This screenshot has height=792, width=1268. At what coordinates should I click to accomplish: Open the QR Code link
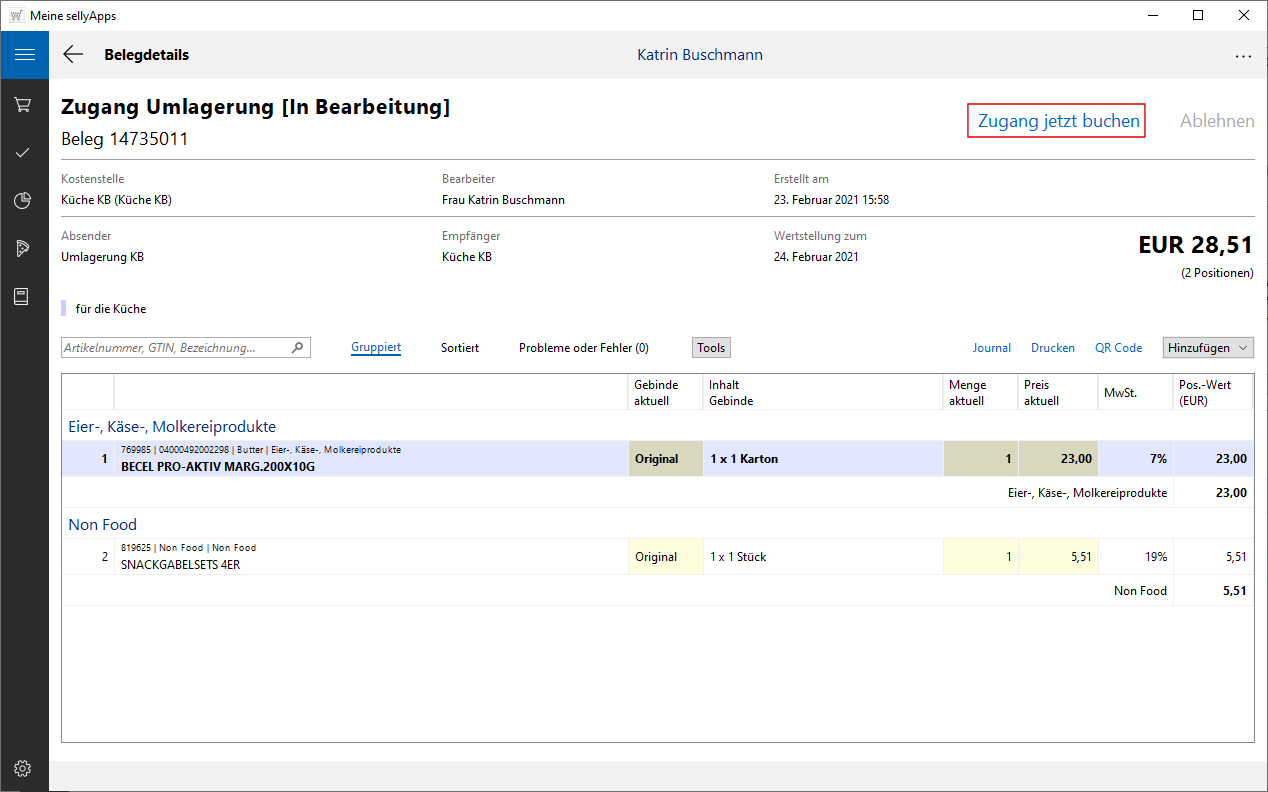point(1118,348)
